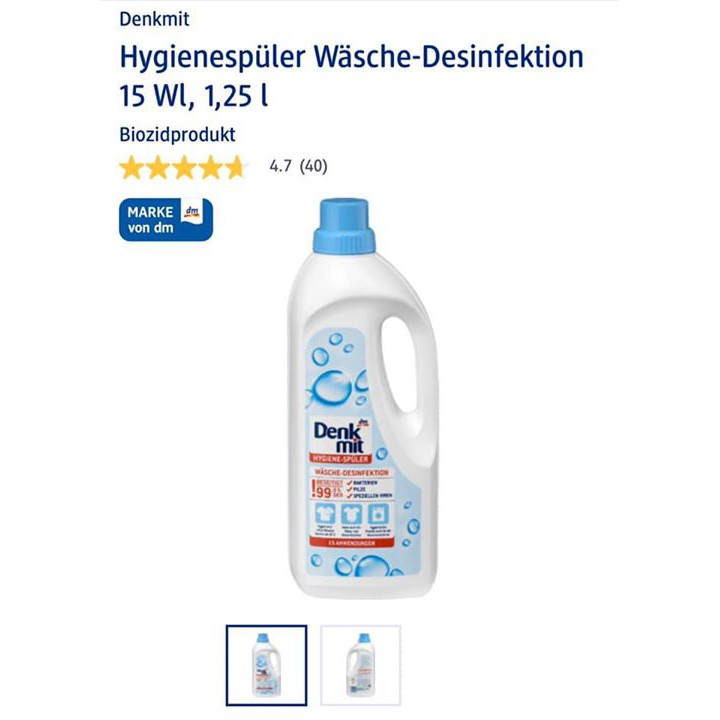Open the 40 reviews count

click(x=314, y=166)
